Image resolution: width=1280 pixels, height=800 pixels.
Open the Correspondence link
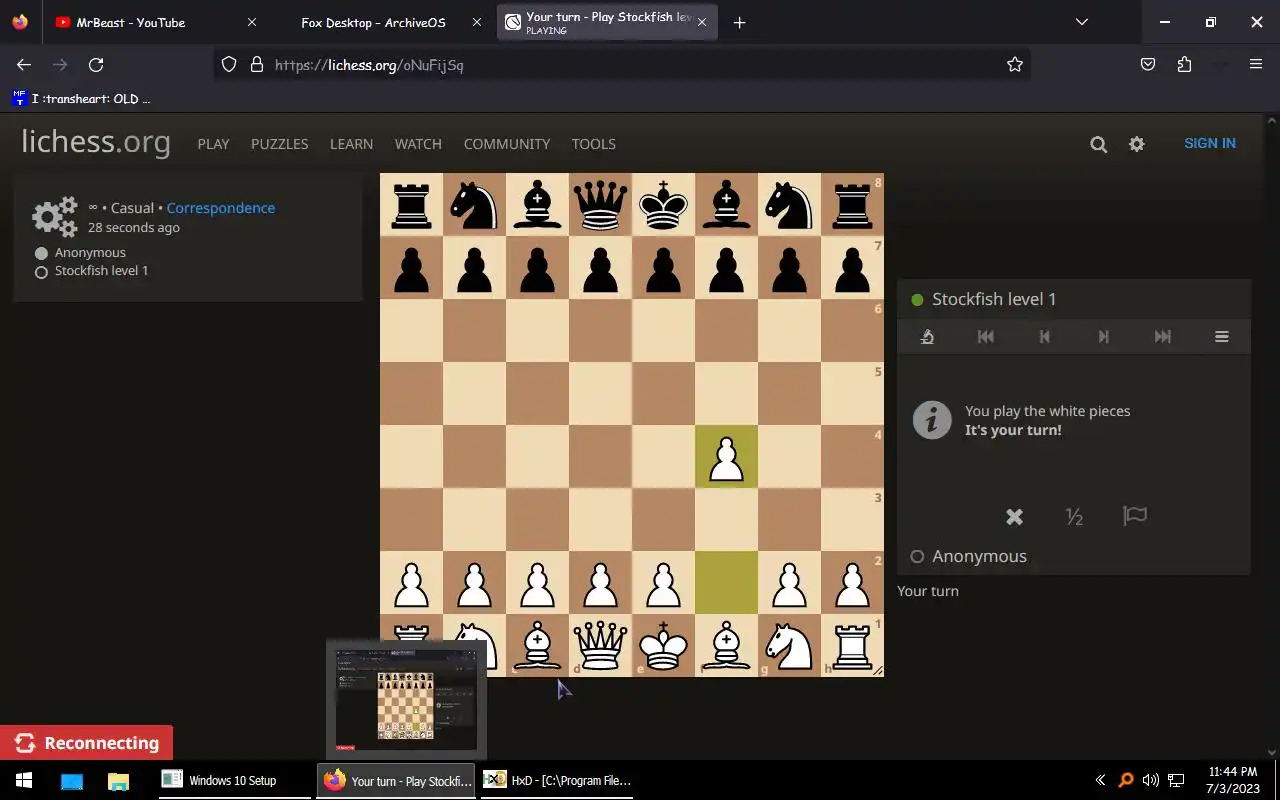pos(220,208)
